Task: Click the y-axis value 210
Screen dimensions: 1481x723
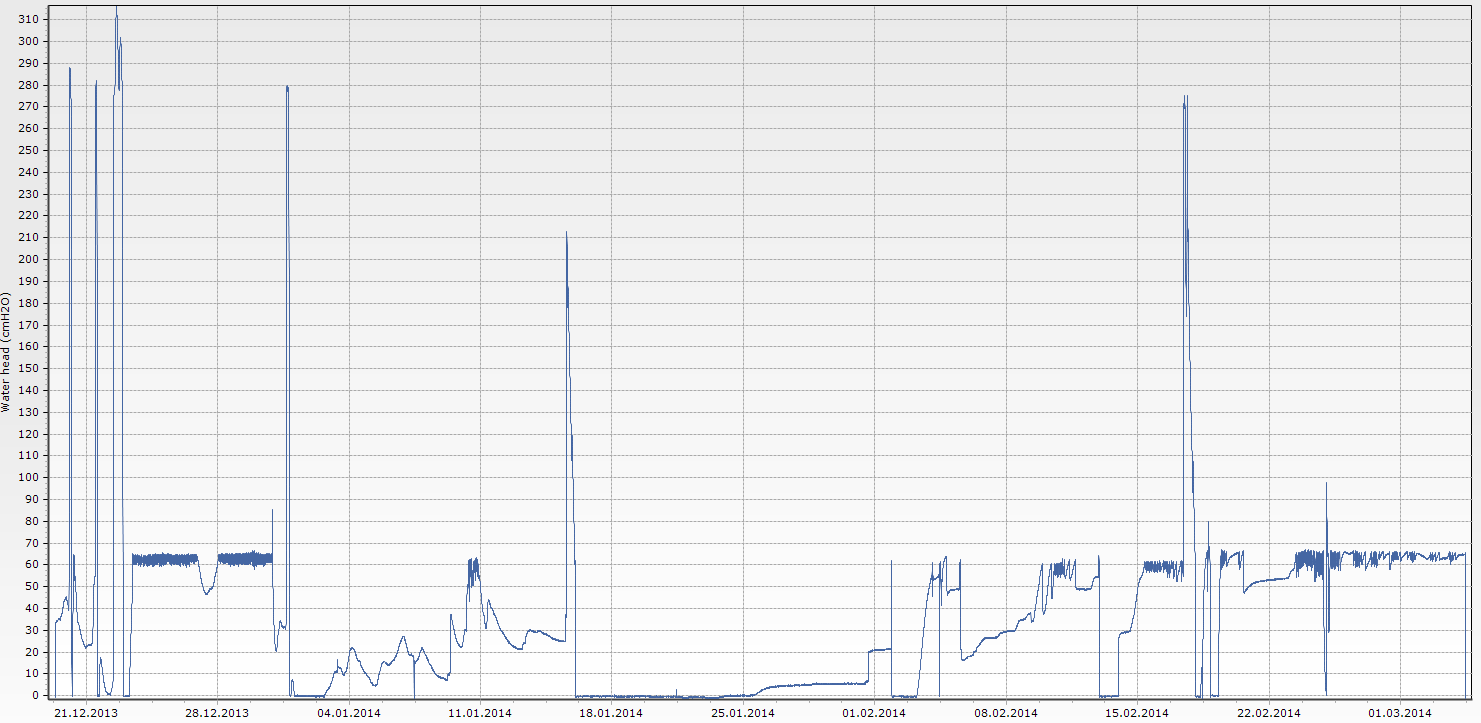Action: [x=29, y=238]
